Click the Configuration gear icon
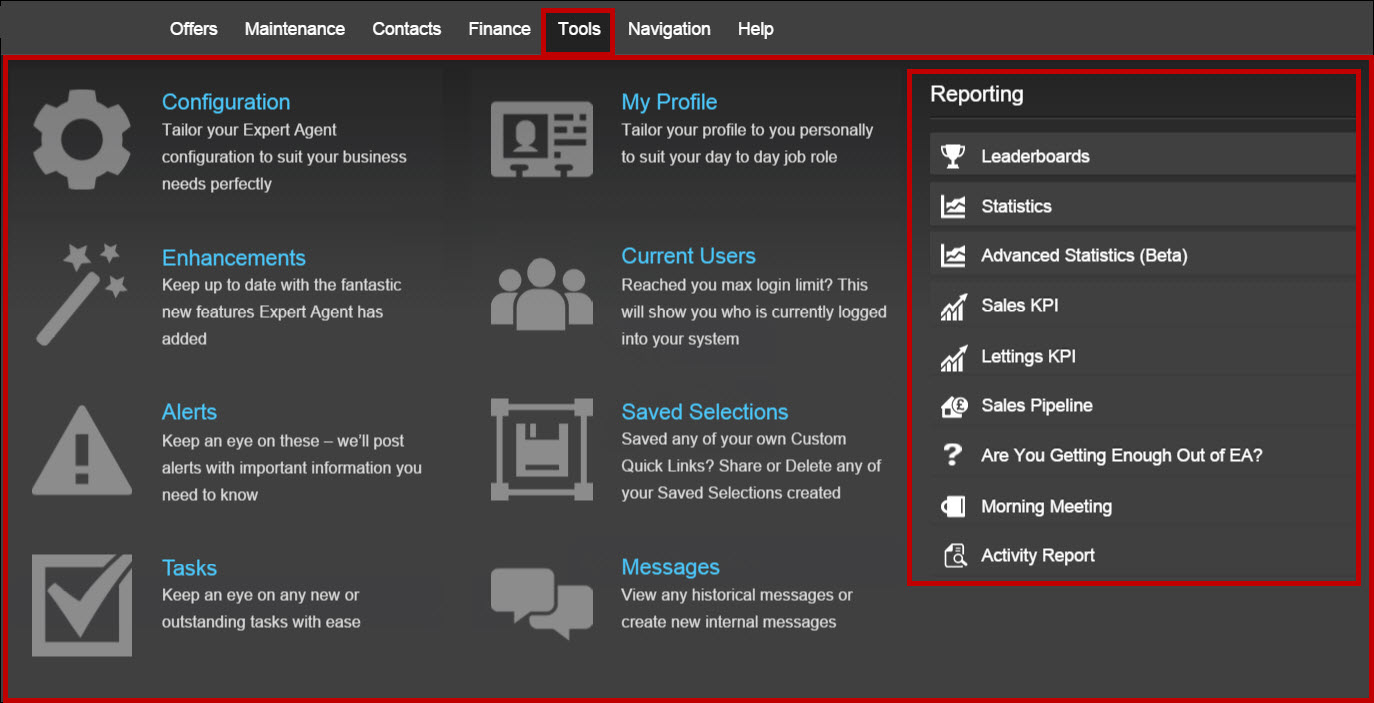Image resolution: width=1374 pixels, height=703 pixels. [x=82, y=140]
